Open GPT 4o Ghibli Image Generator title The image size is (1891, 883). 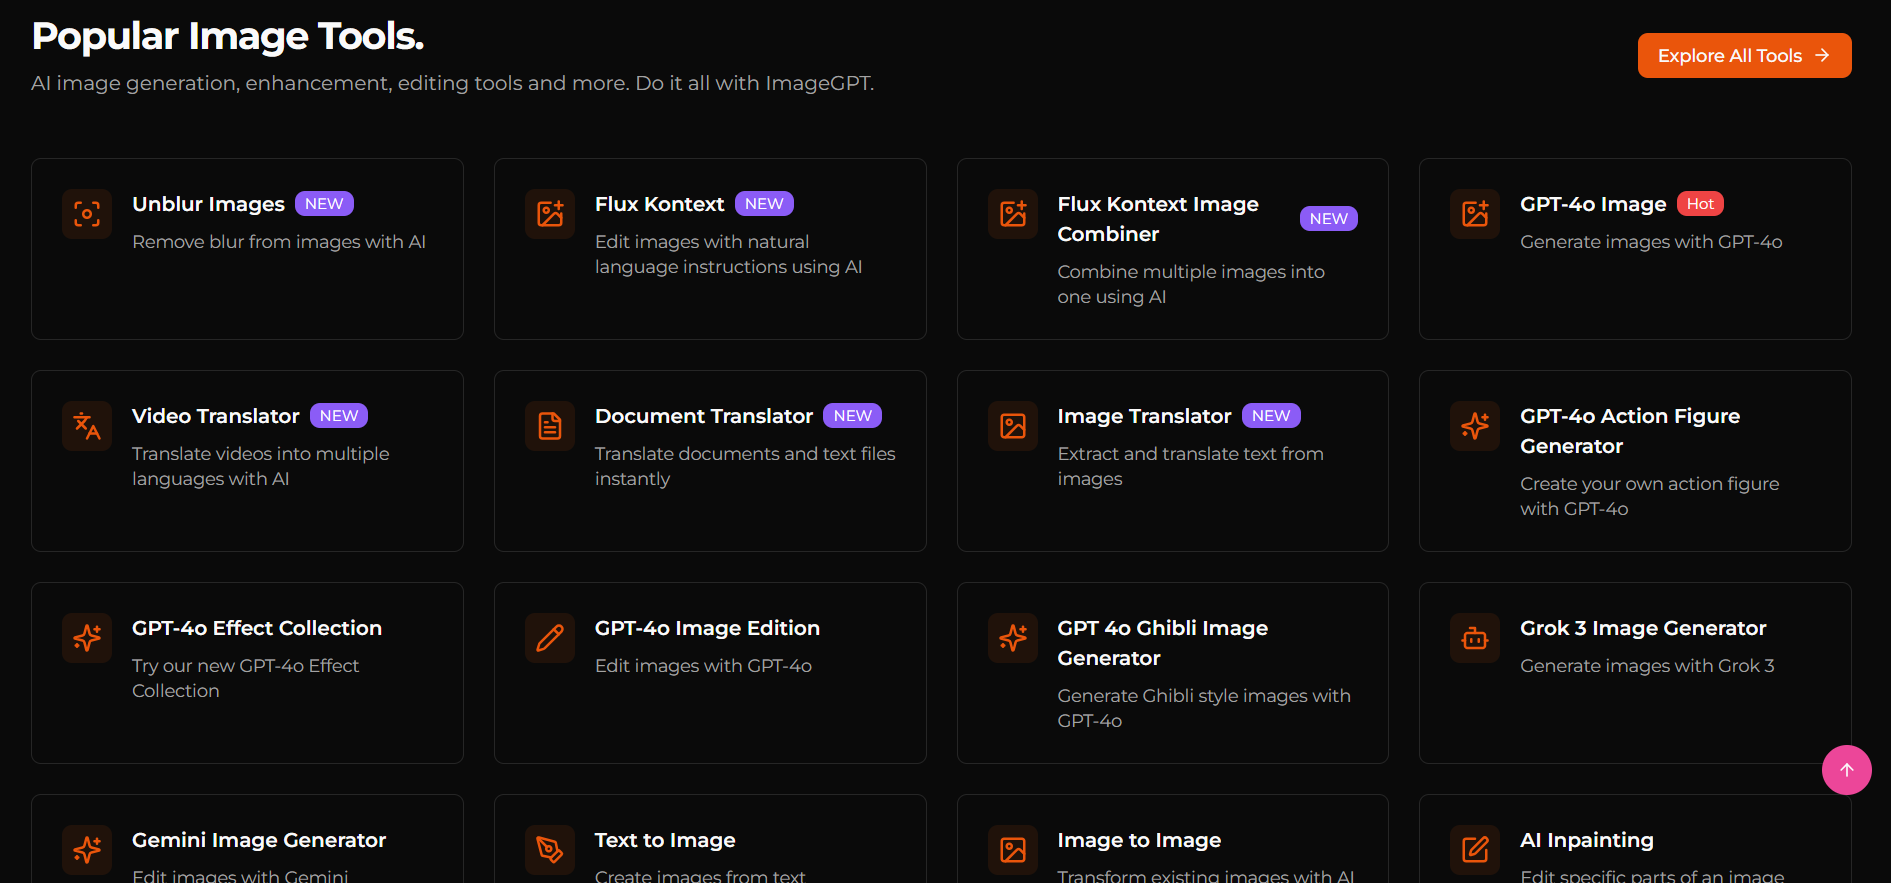1163,643
